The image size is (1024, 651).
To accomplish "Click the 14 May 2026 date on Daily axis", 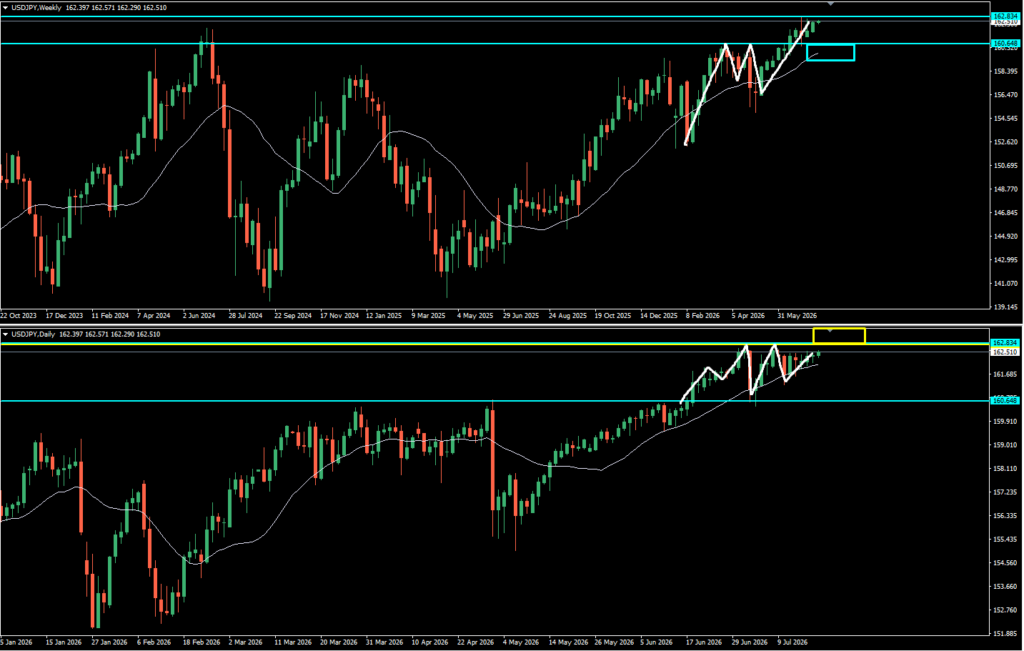I will point(568,642).
